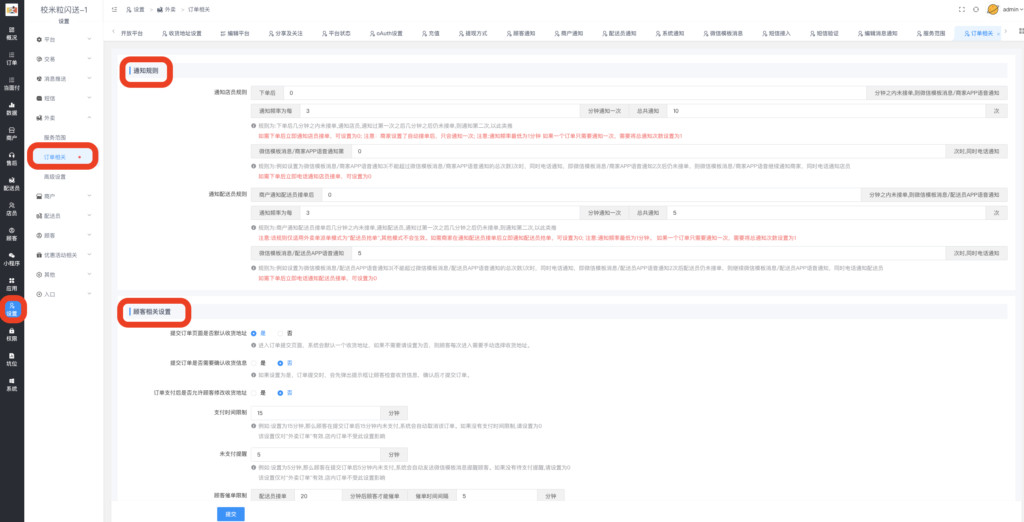Go to 配送员 in the dark sidebar

click(11, 183)
